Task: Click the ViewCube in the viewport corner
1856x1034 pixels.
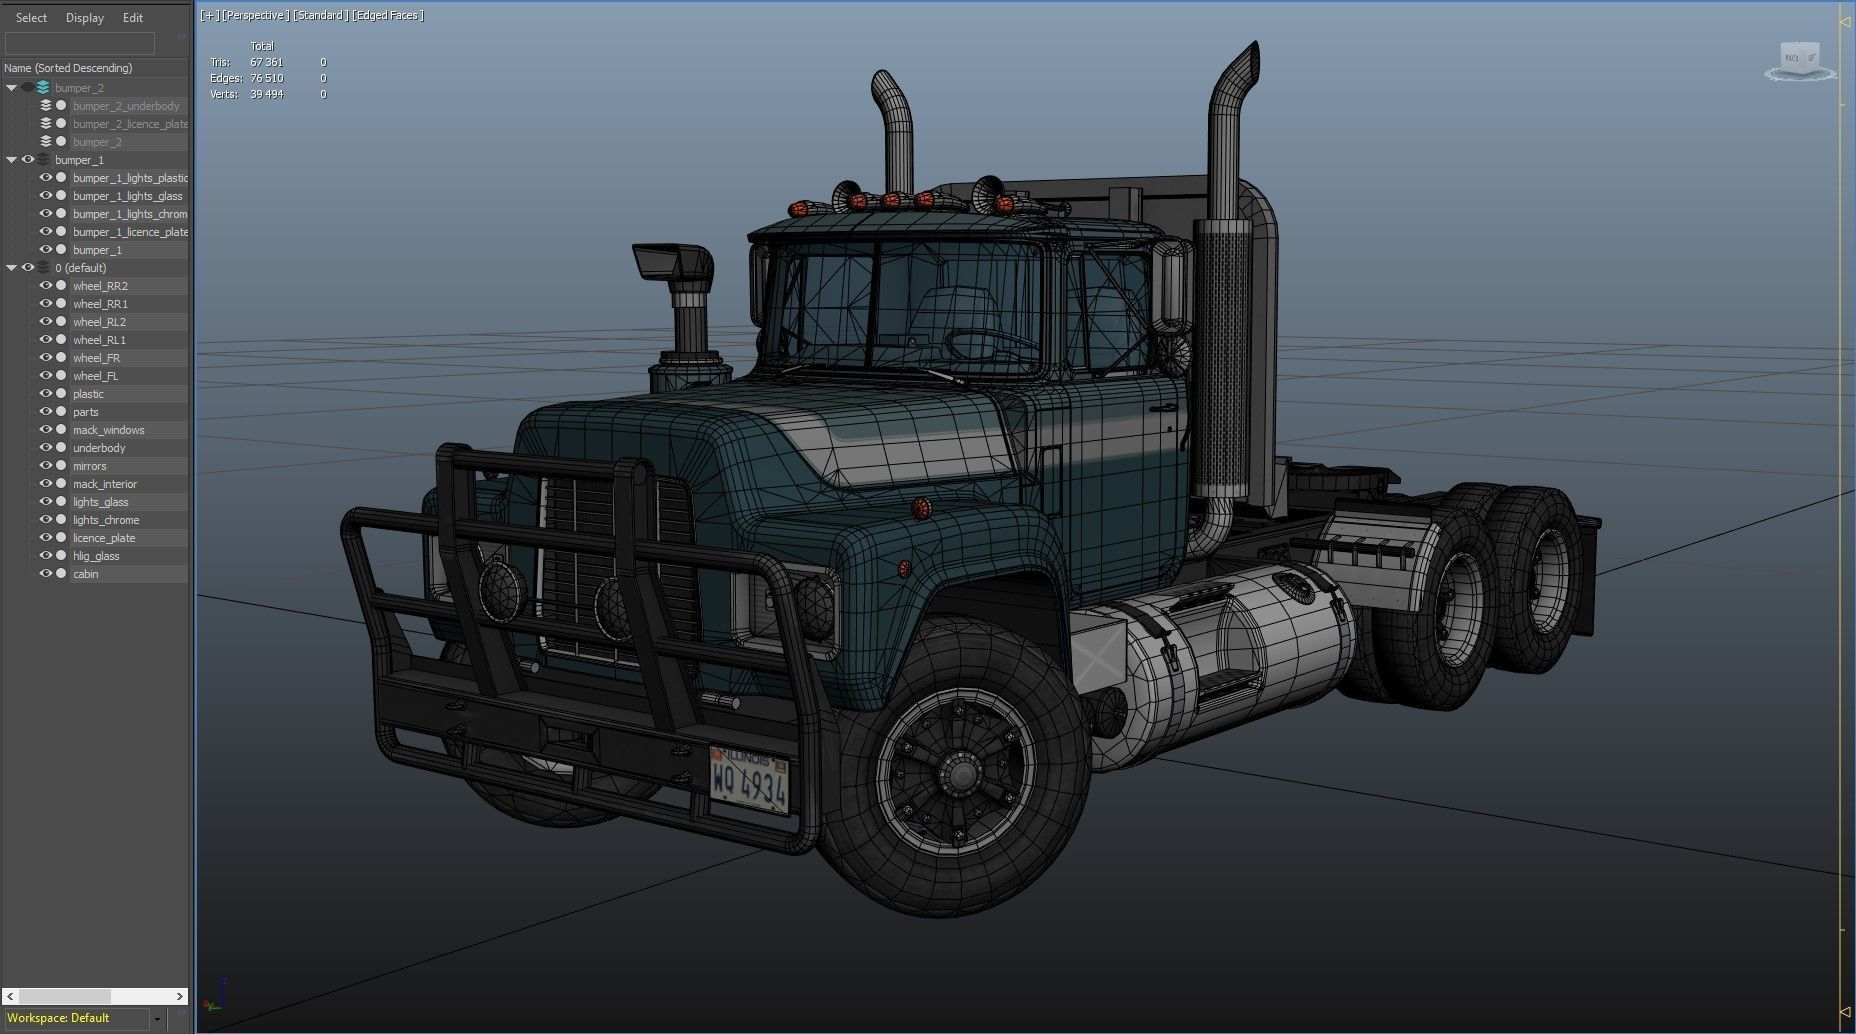Action: (1800, 60)
